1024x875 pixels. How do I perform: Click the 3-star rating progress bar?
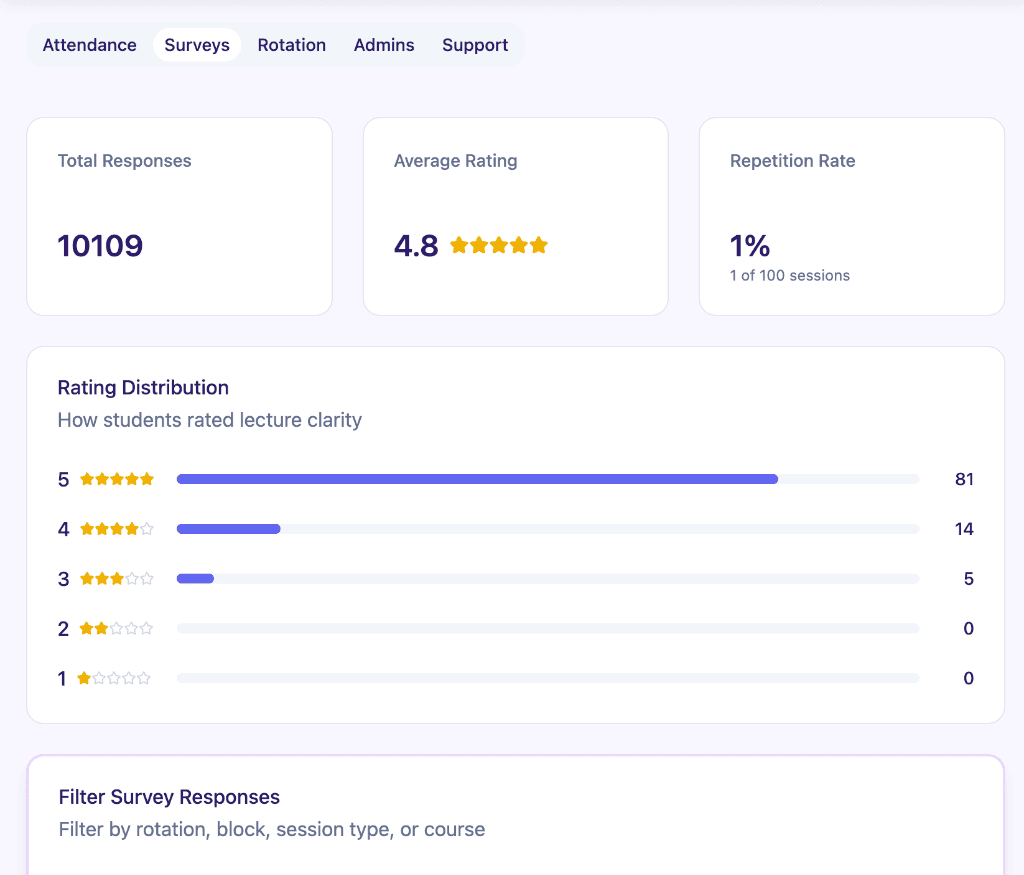tap(548, 579)
